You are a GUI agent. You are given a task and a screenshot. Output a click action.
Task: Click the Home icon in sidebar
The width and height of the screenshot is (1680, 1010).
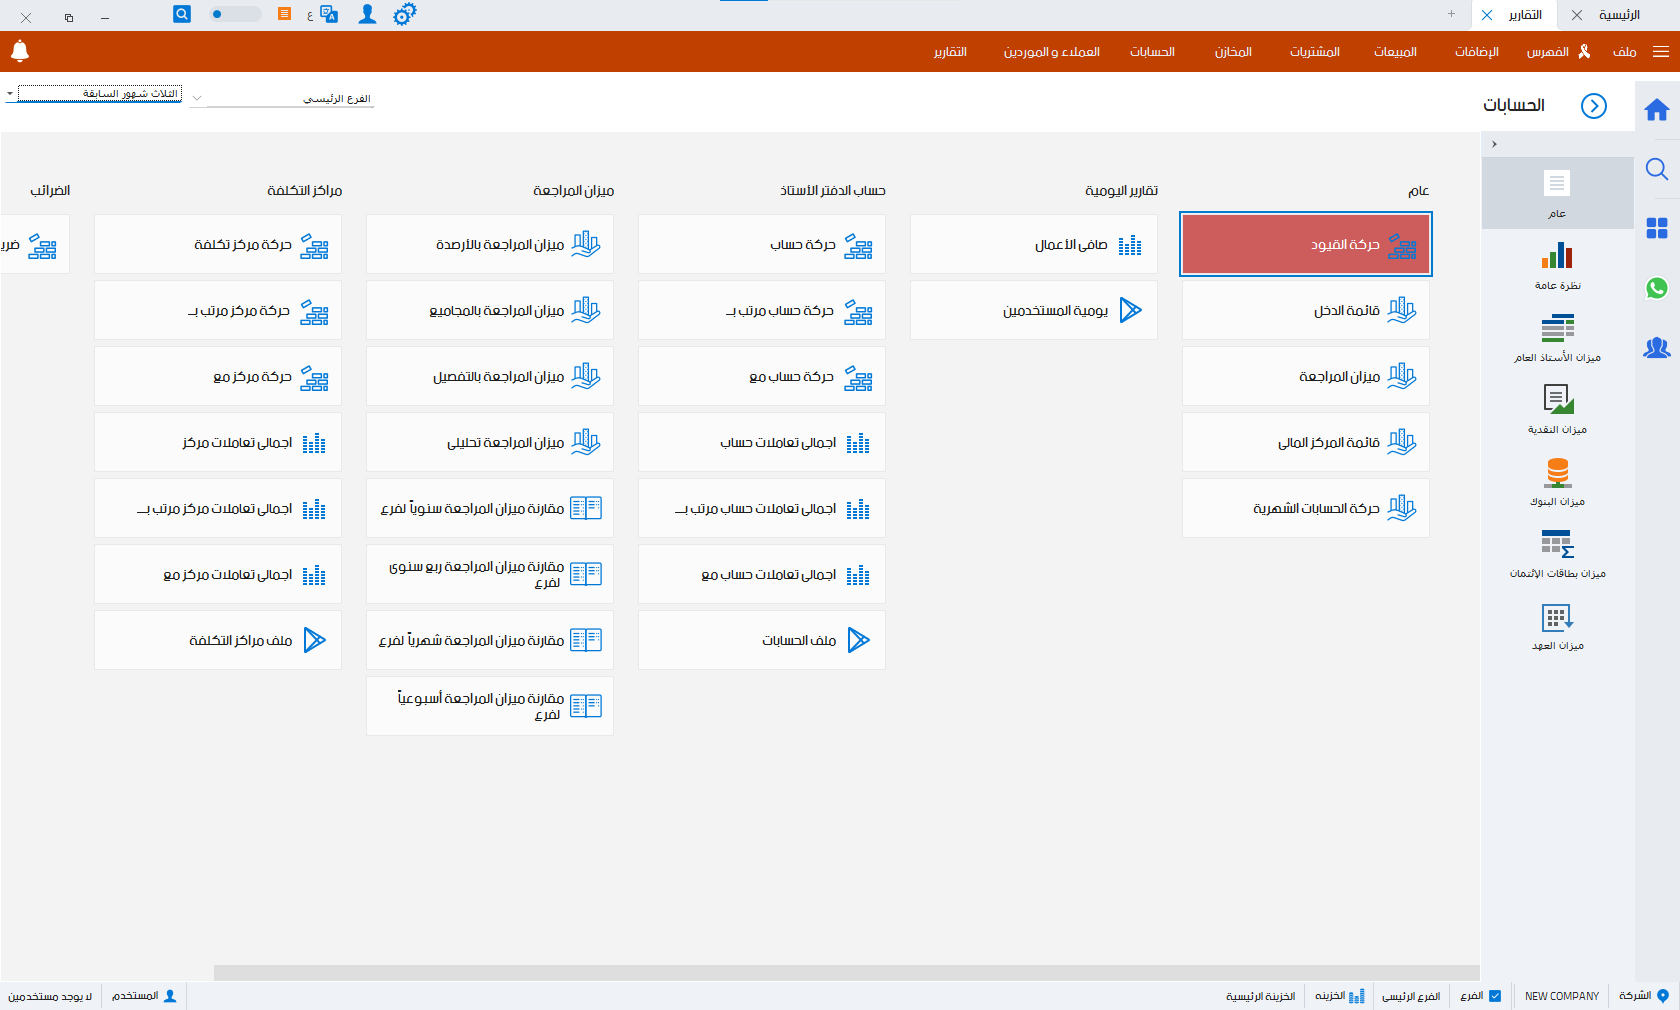1657,110
